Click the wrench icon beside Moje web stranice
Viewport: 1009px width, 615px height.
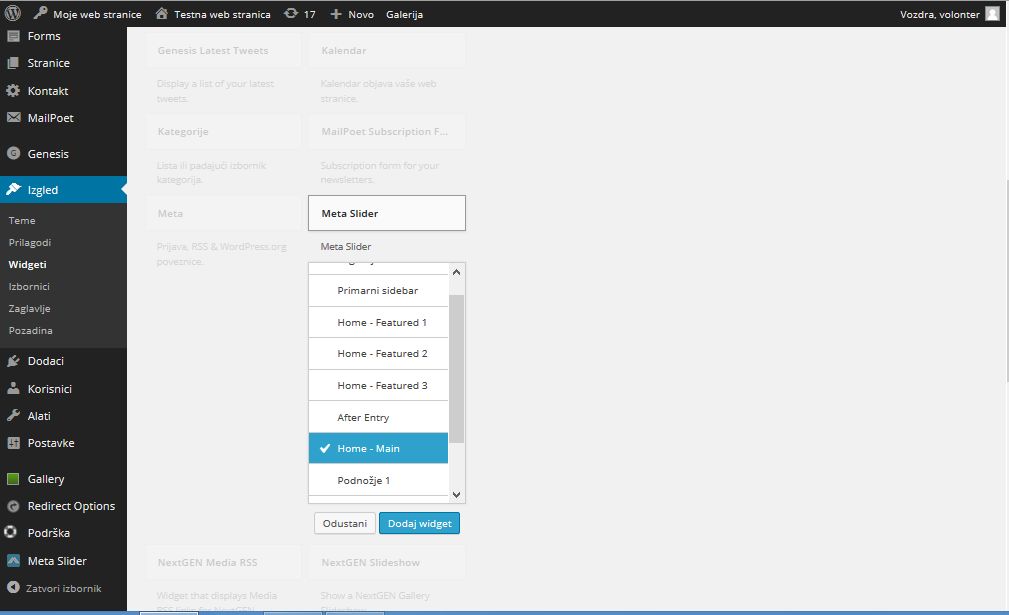[41, 13]
